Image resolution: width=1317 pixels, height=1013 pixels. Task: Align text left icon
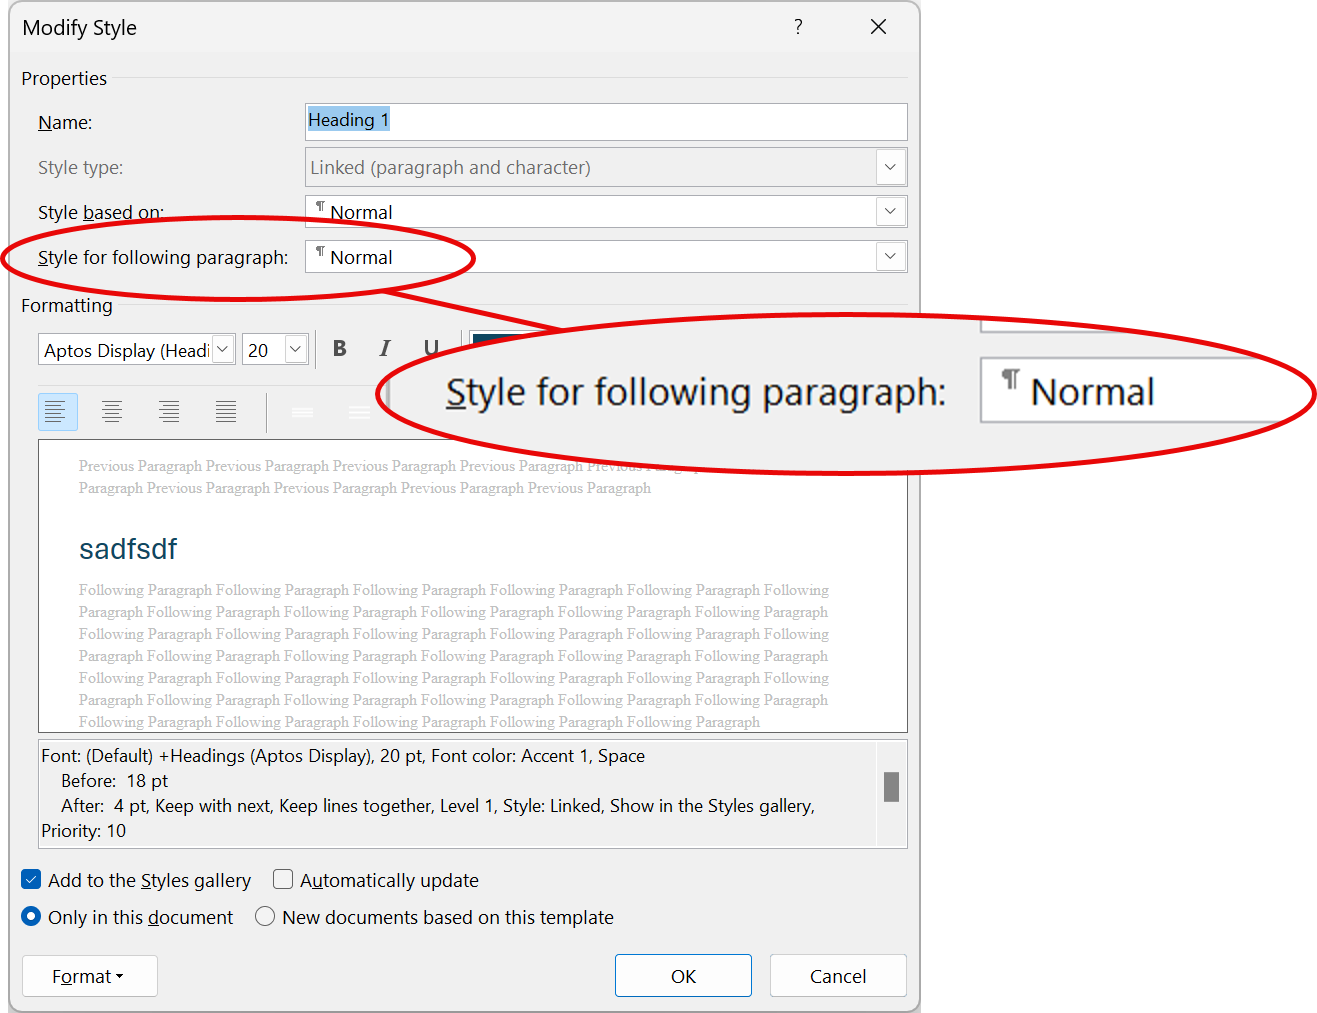pyautogui.click(x=57, y=412)
